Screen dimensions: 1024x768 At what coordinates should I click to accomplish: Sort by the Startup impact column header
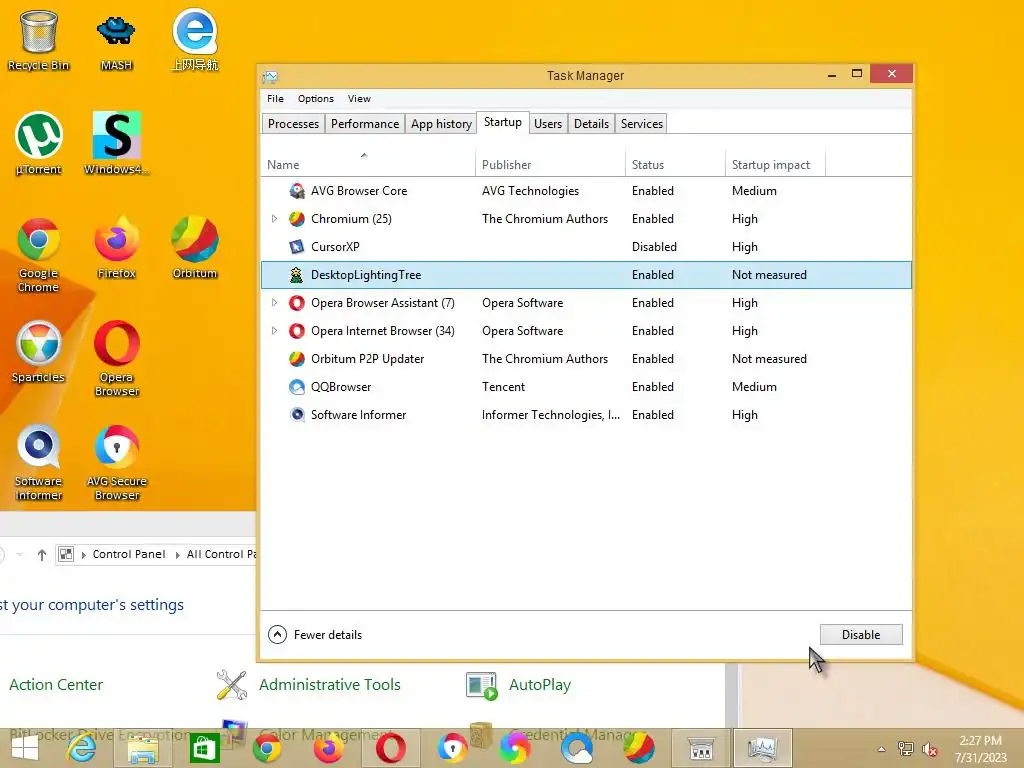[775, 165]
